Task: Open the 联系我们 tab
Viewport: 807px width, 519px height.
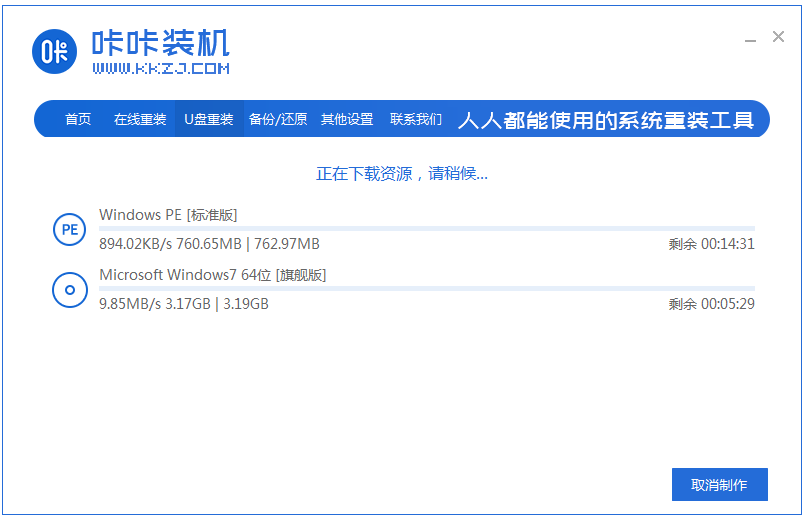Action: 416,119
